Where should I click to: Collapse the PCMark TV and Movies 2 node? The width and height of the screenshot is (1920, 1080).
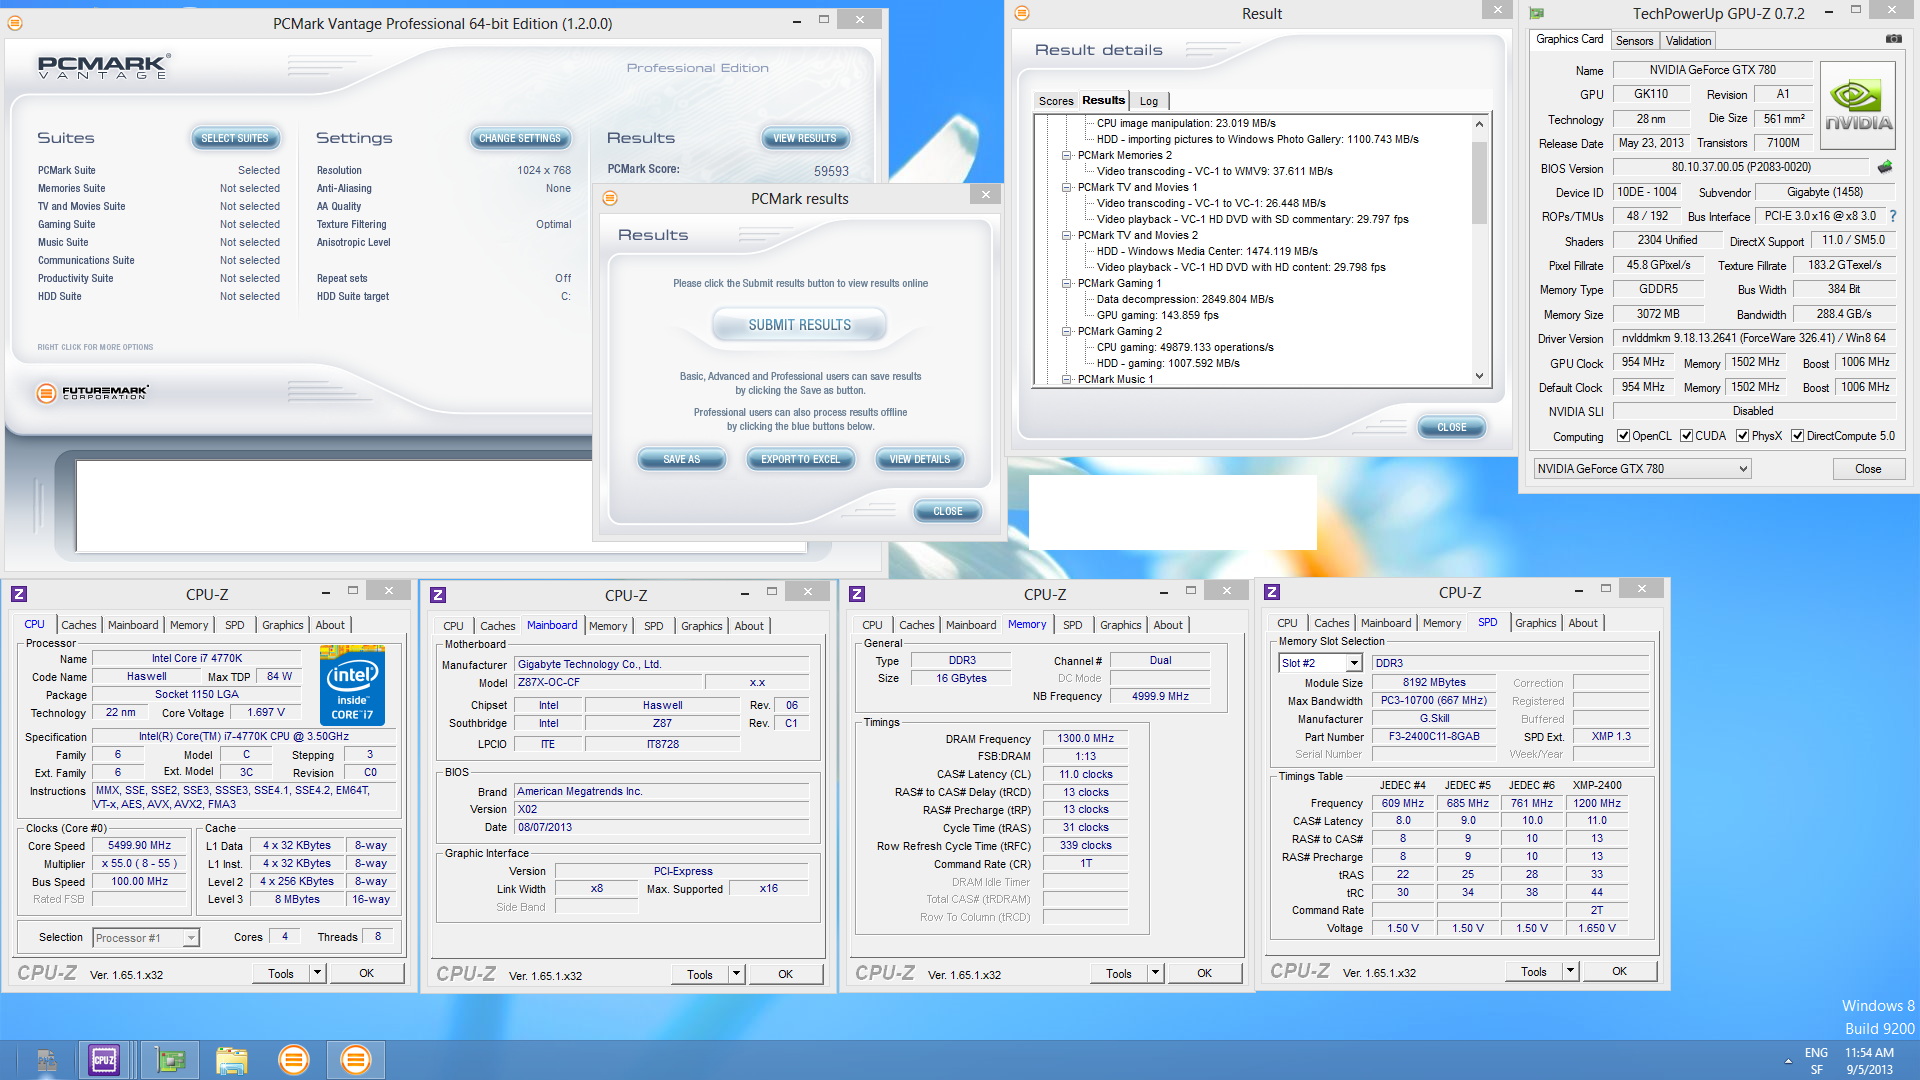1066,235
